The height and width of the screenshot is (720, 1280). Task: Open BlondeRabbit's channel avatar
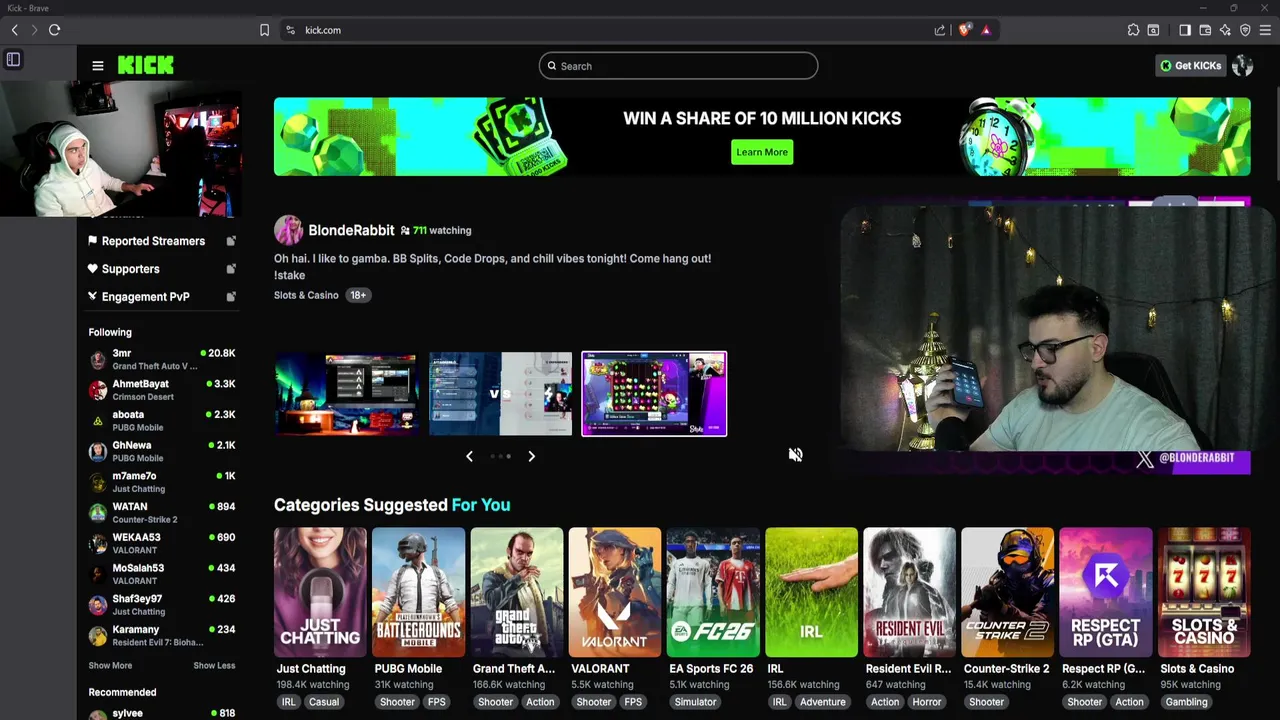288,230
